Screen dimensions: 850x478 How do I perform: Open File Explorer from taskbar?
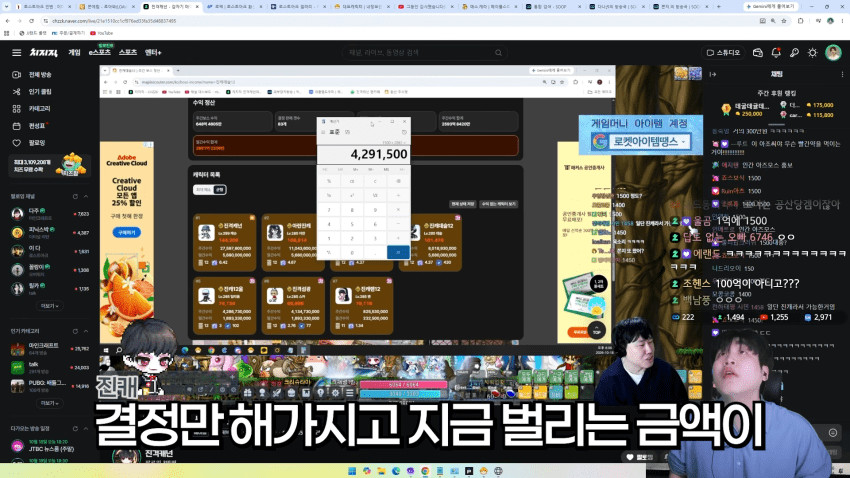click(x=382, y=470)
